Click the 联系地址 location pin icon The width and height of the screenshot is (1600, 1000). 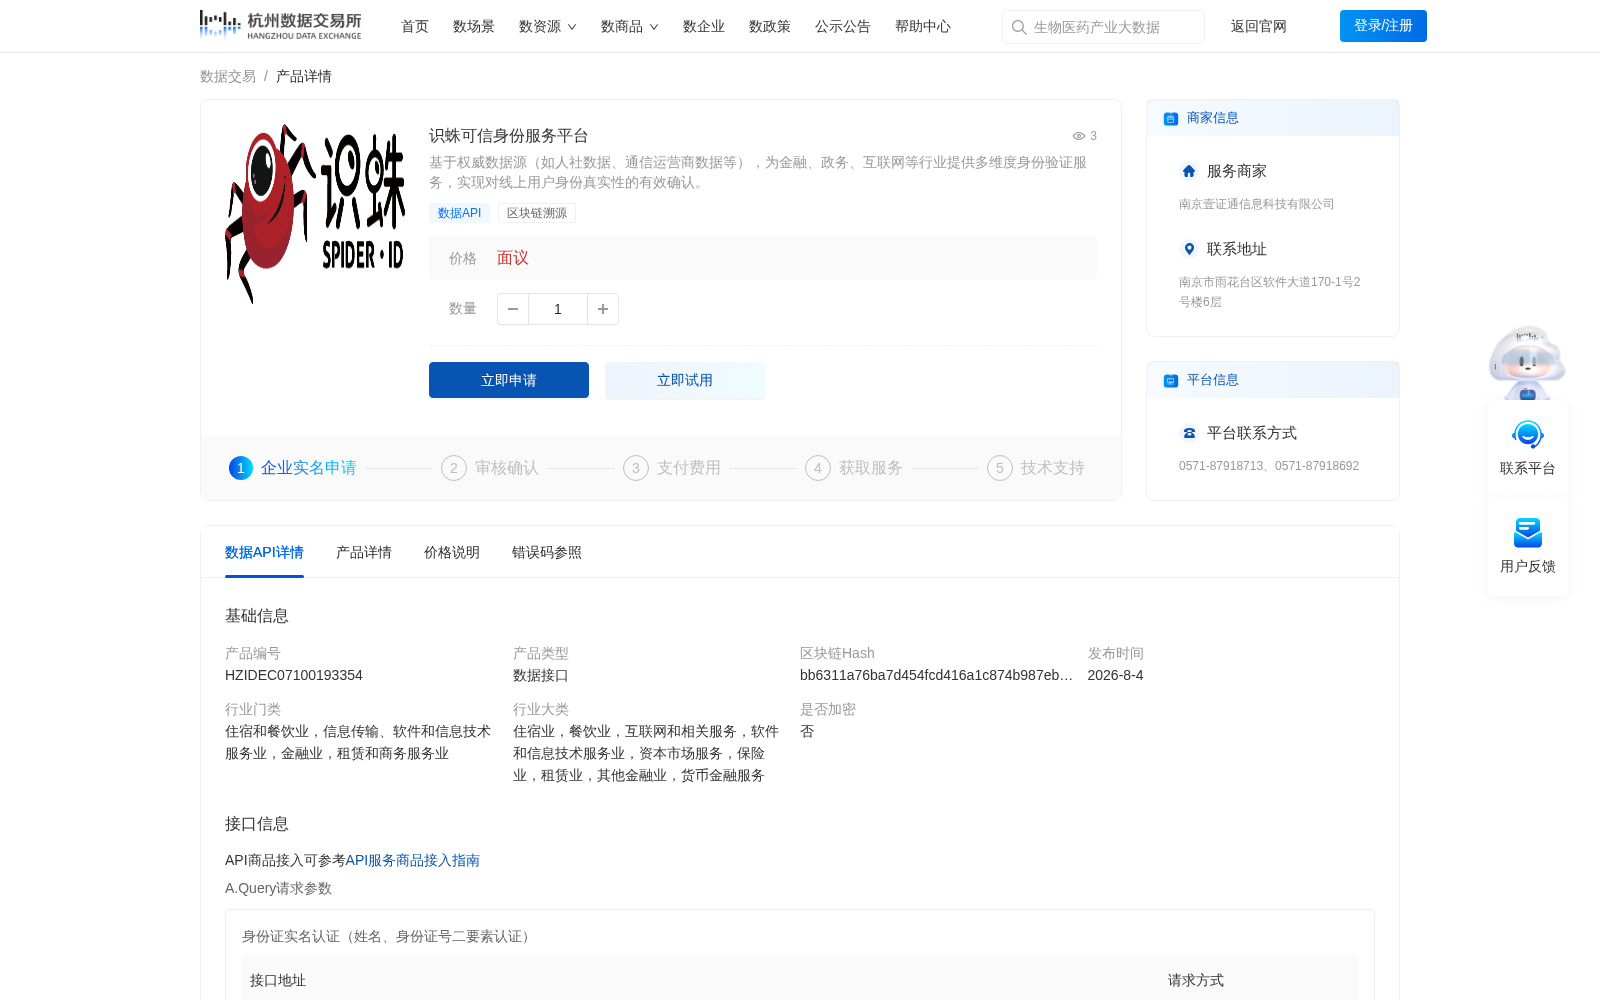pyautogui.click(x=1189, y=249)
